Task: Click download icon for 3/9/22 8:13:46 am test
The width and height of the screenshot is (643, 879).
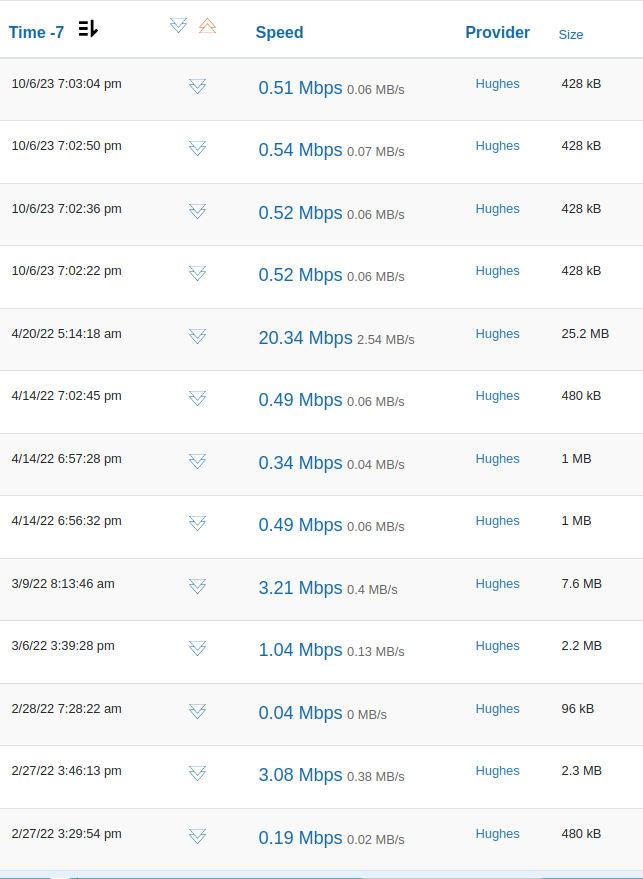Action: 197,587
